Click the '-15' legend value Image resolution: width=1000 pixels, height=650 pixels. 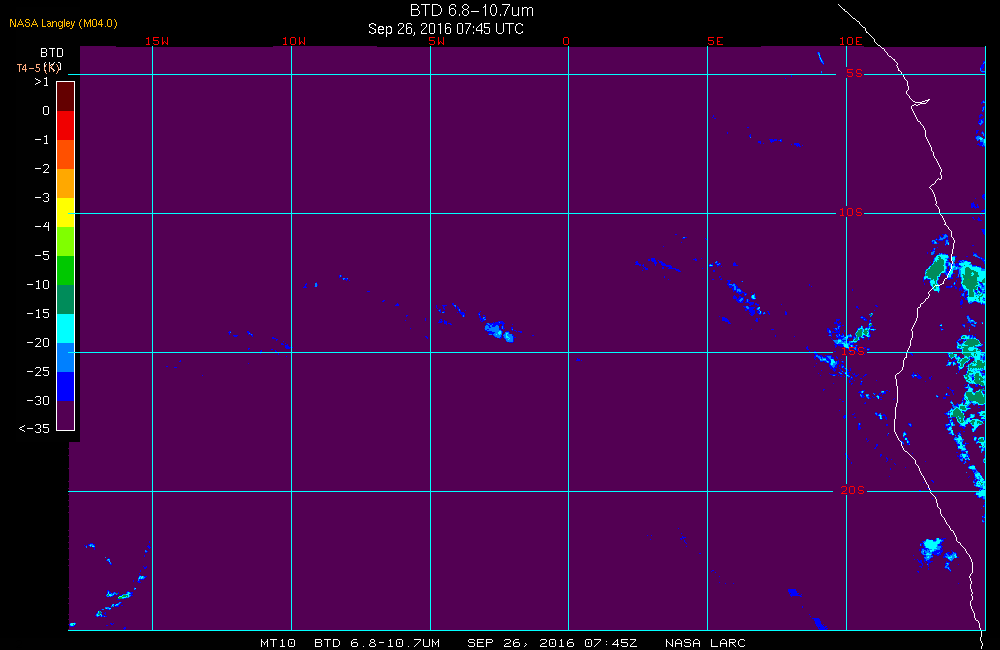(x=38, y=314)
